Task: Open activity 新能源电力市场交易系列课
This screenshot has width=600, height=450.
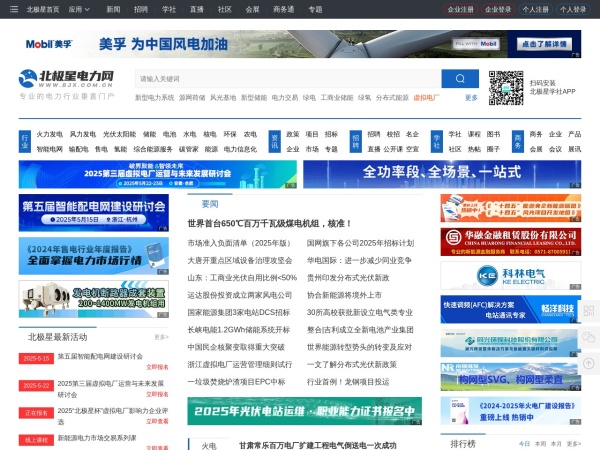Action: [97, 438]
